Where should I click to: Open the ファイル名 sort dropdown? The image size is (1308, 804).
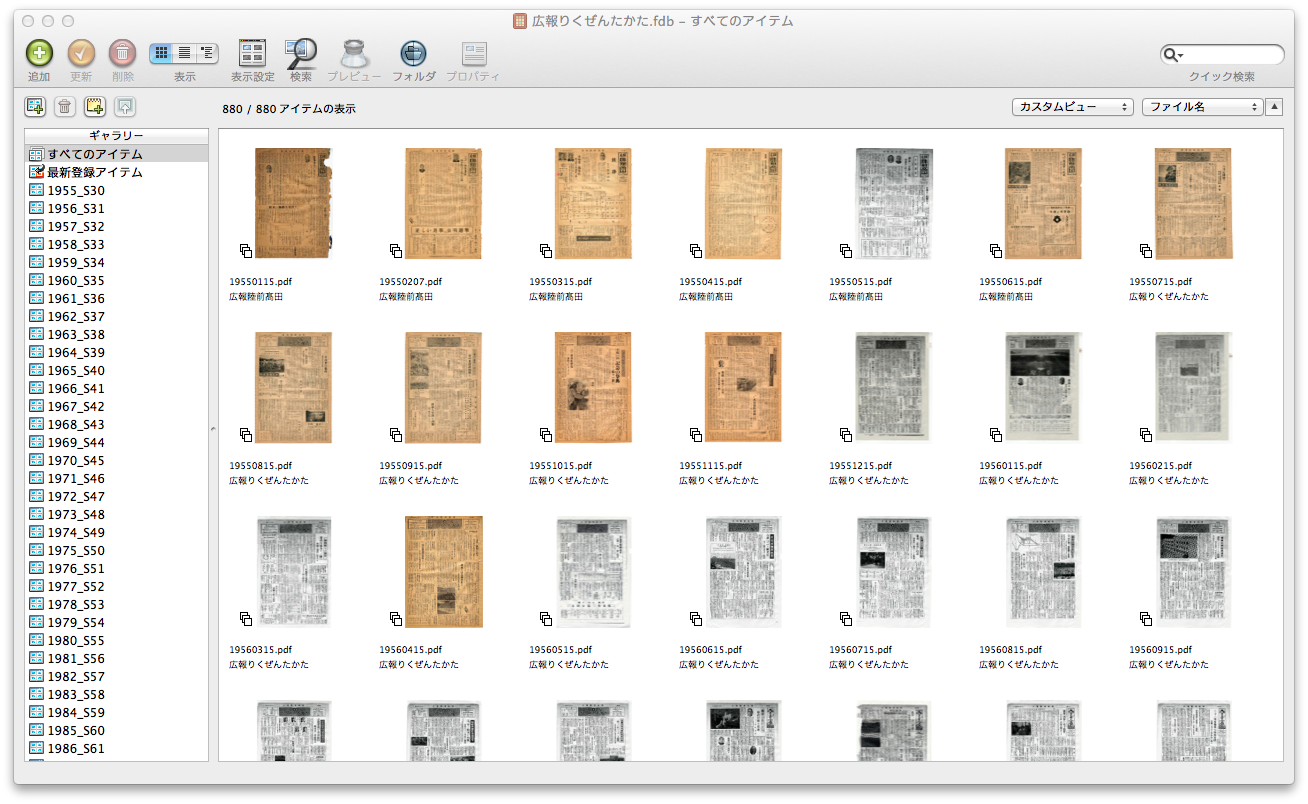coord(1203,107)
